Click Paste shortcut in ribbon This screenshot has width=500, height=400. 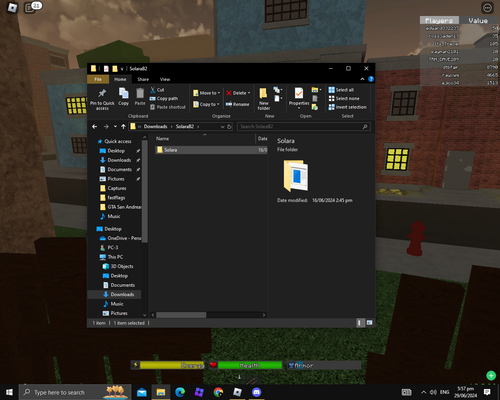[x=168, y=107]
